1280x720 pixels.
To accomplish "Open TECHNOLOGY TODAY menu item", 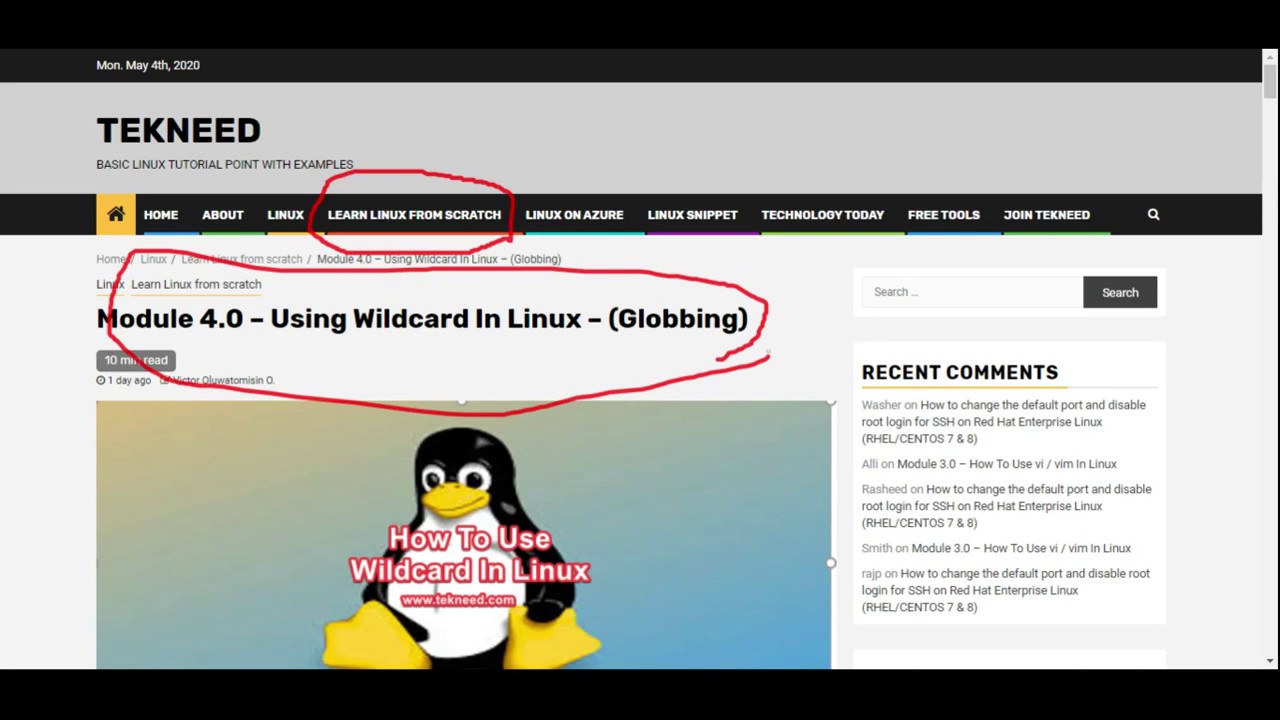I will click(x=822, y=215).
